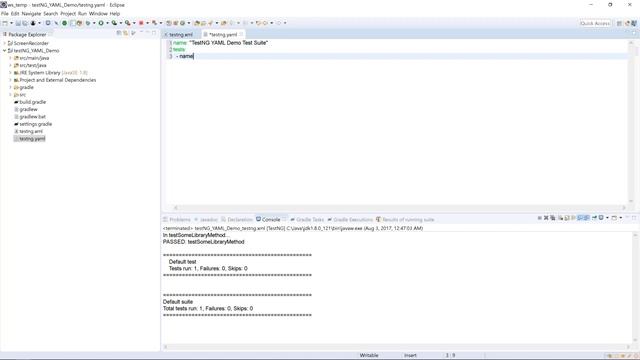Open the Gradle Executions tab

350,220
